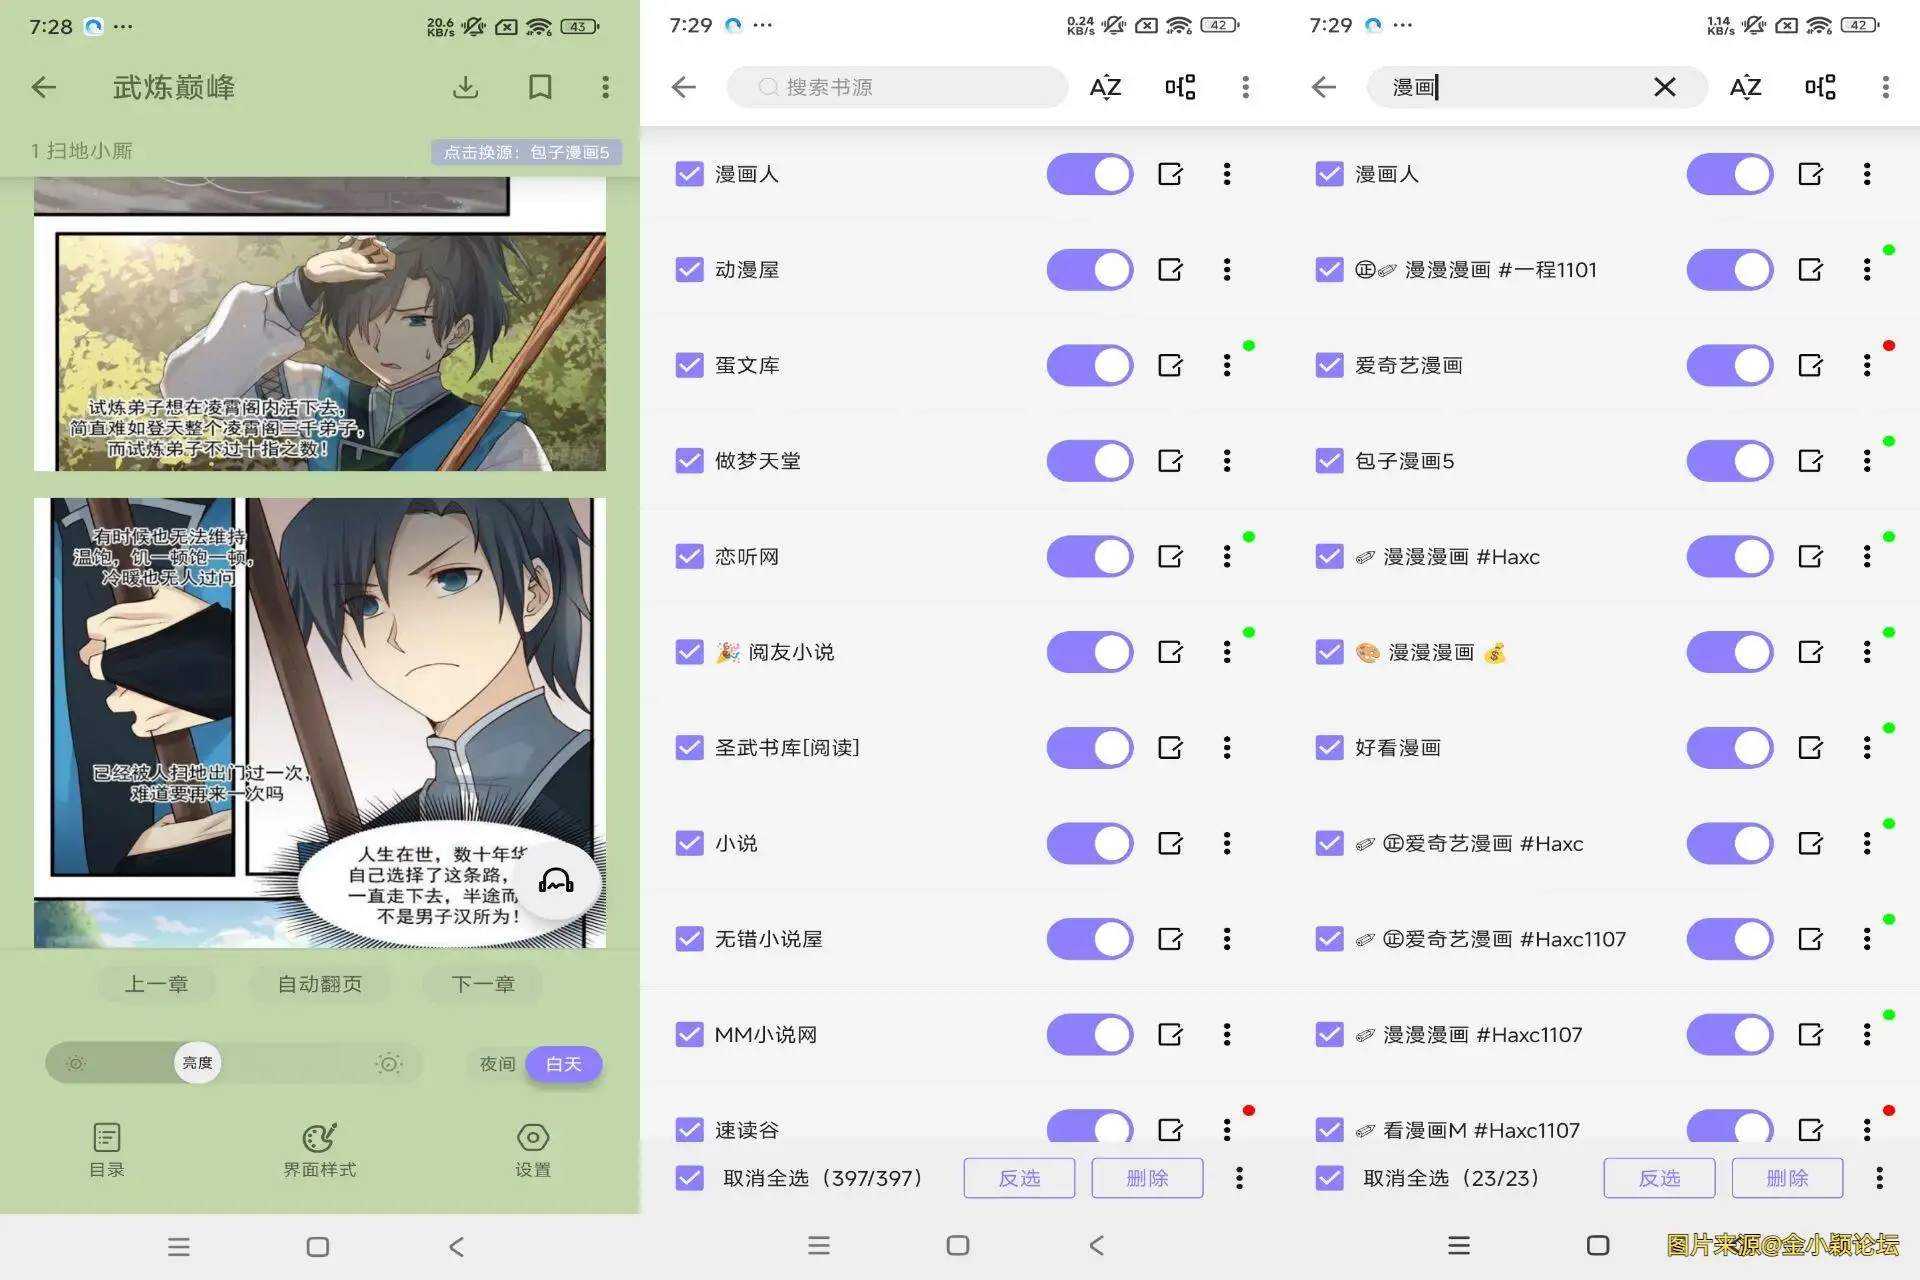Click the bookmark icon next to download

tap(540, 87)
